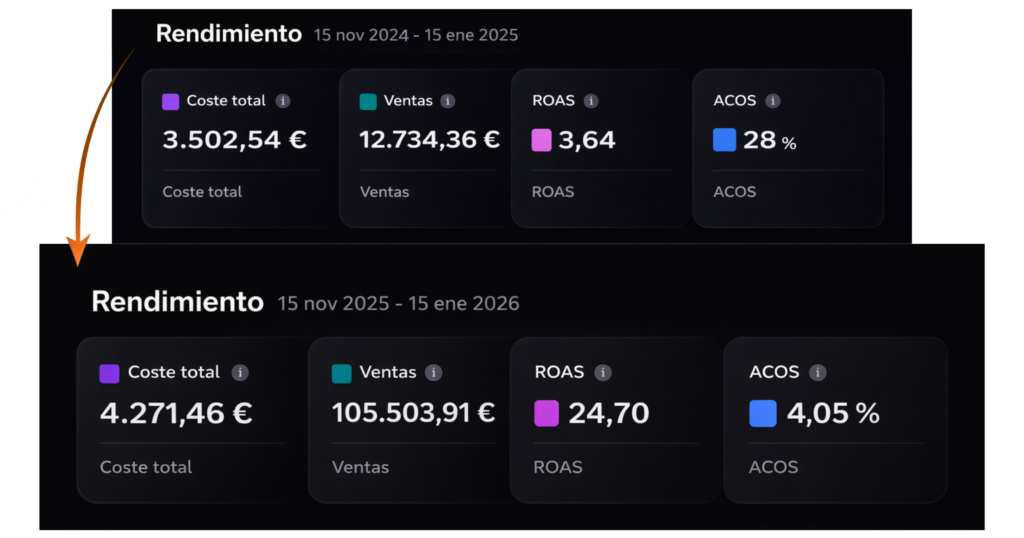Viewport: 1024px width, 538px height.
Task: Click teal swatch next to Ventas above 105.503,91 €
Action: point(341,373)
